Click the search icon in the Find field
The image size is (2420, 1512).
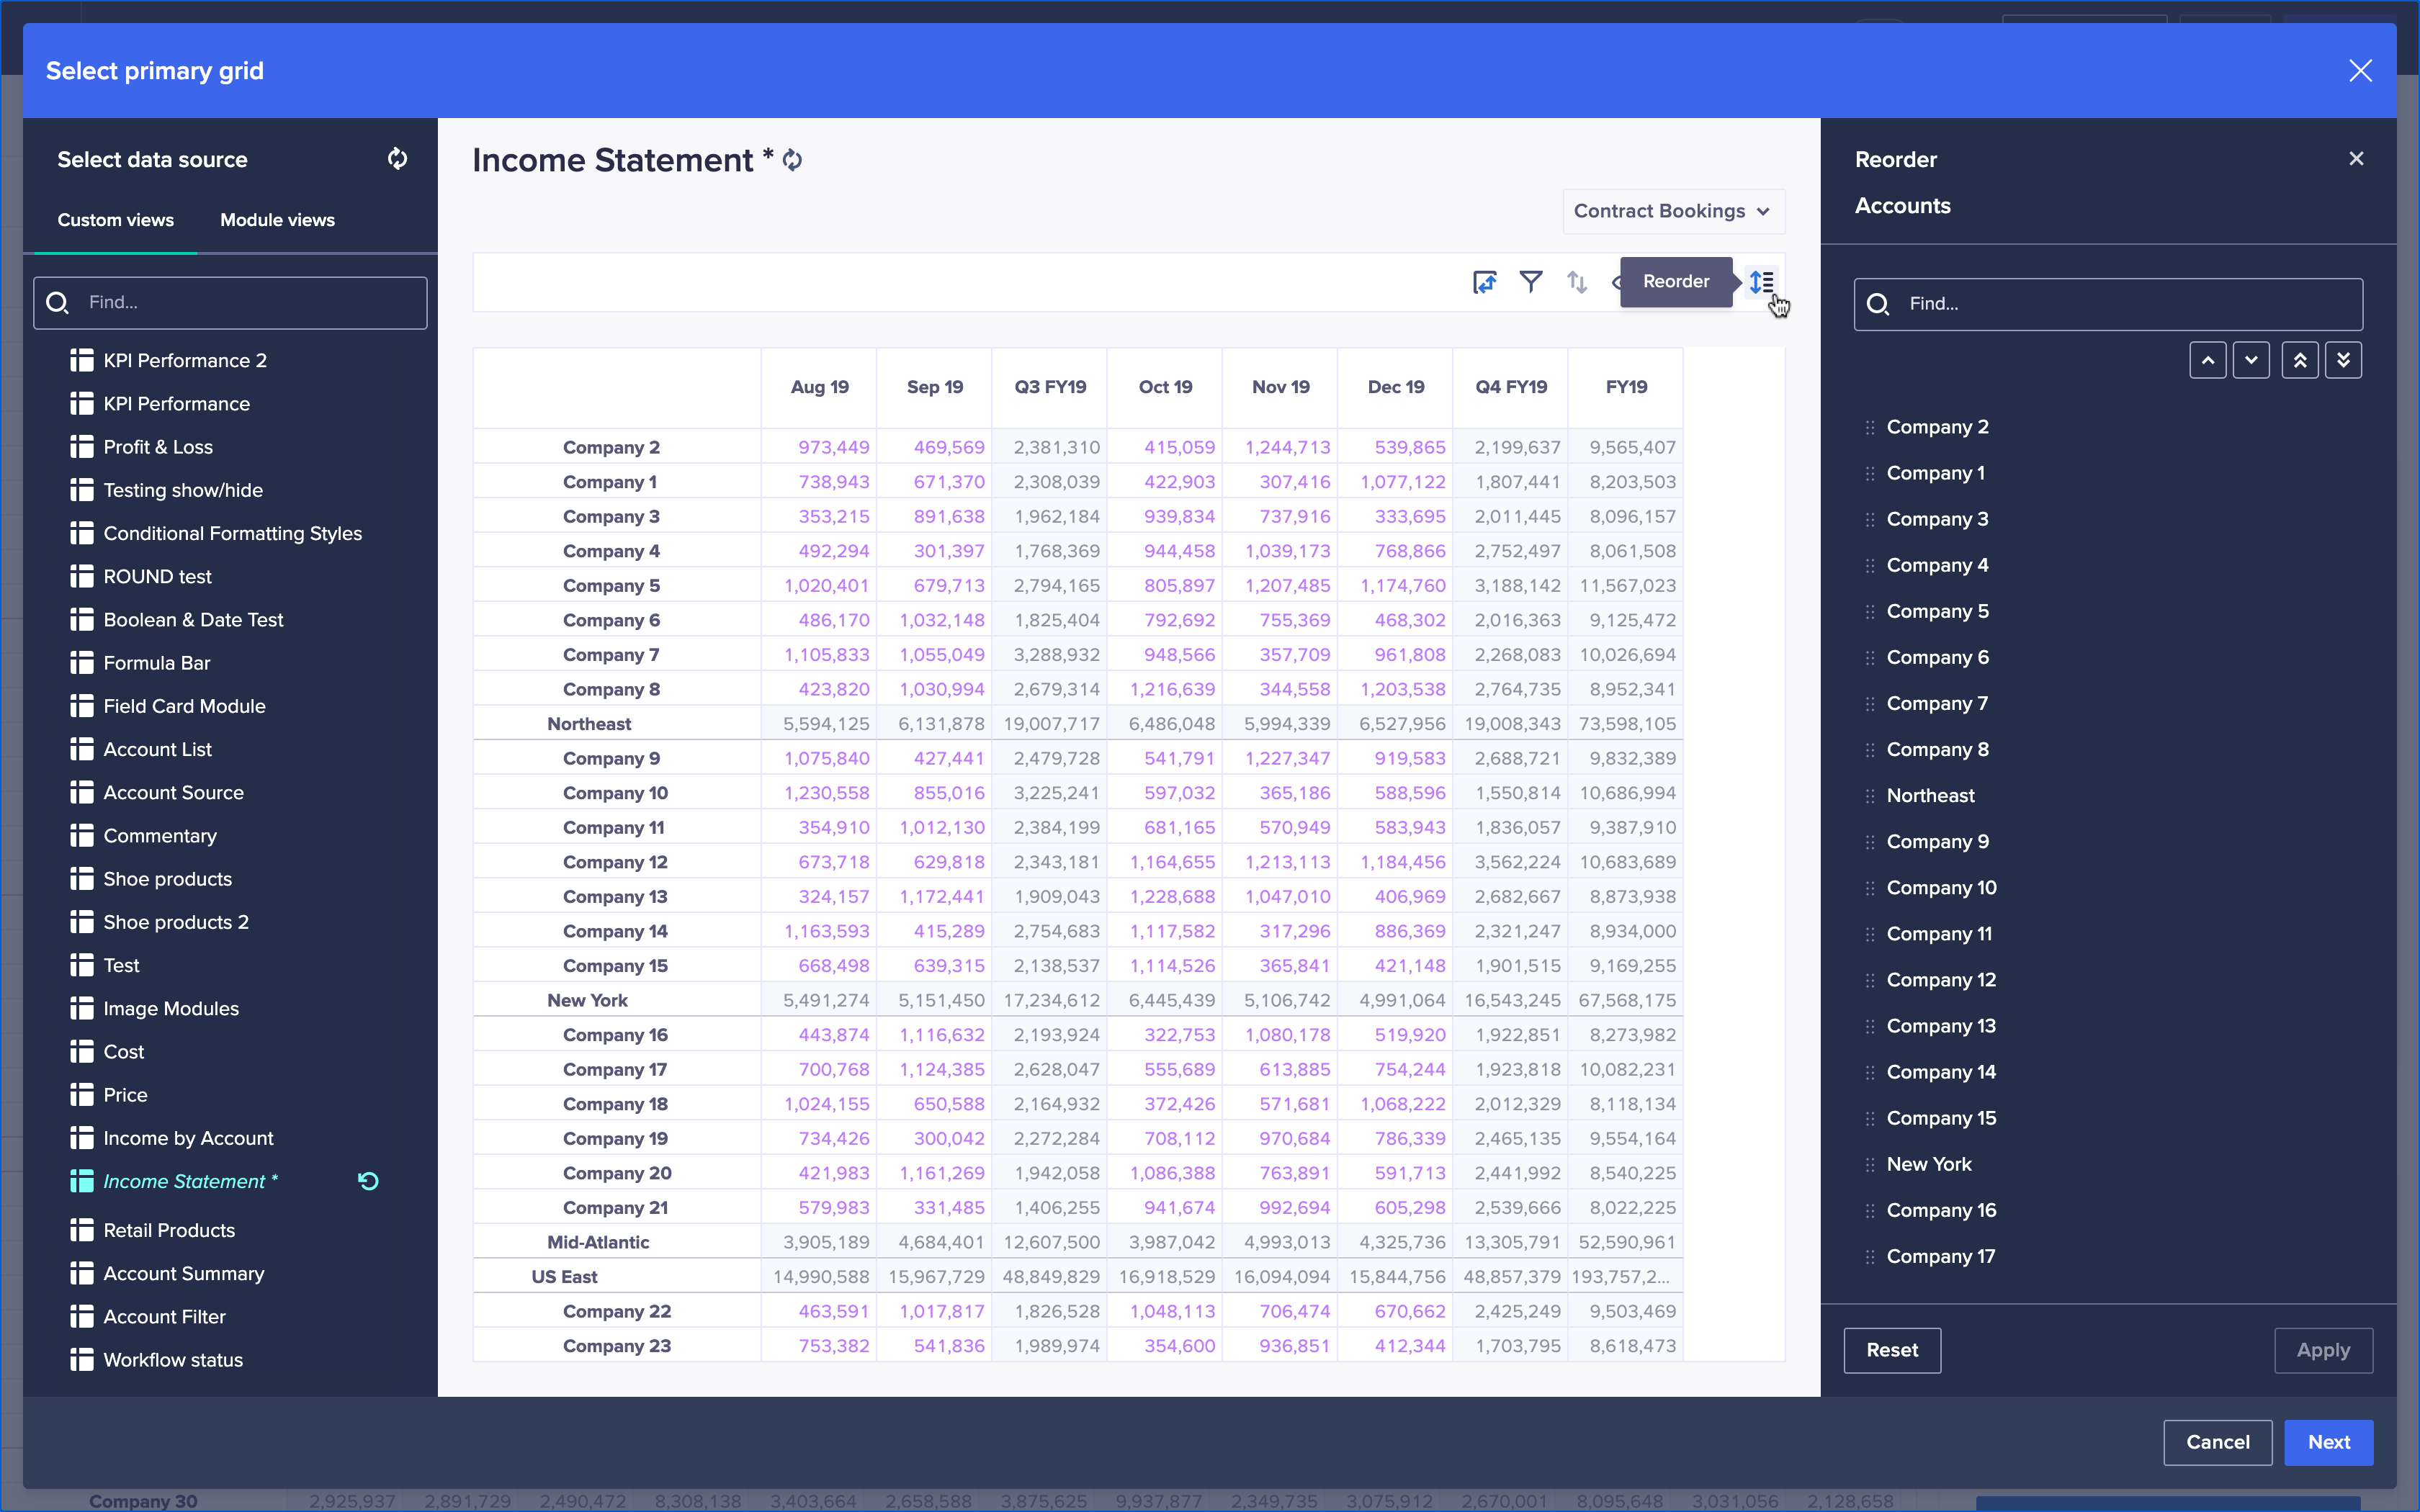pyautogui.click(x=57, y=302)
